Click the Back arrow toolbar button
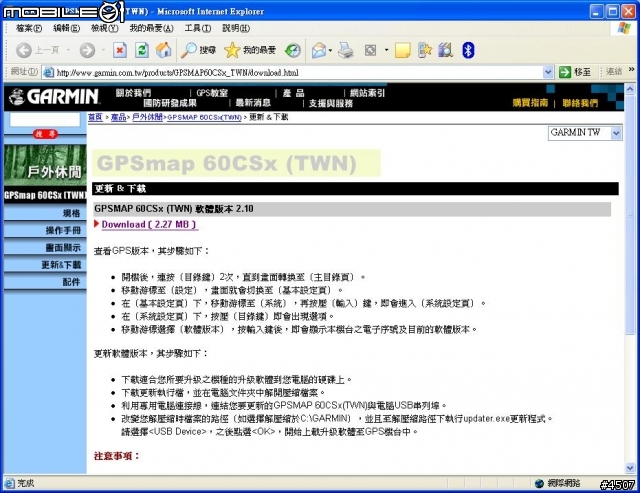Viewport: 640px width, 493px height. click(24, 50)
